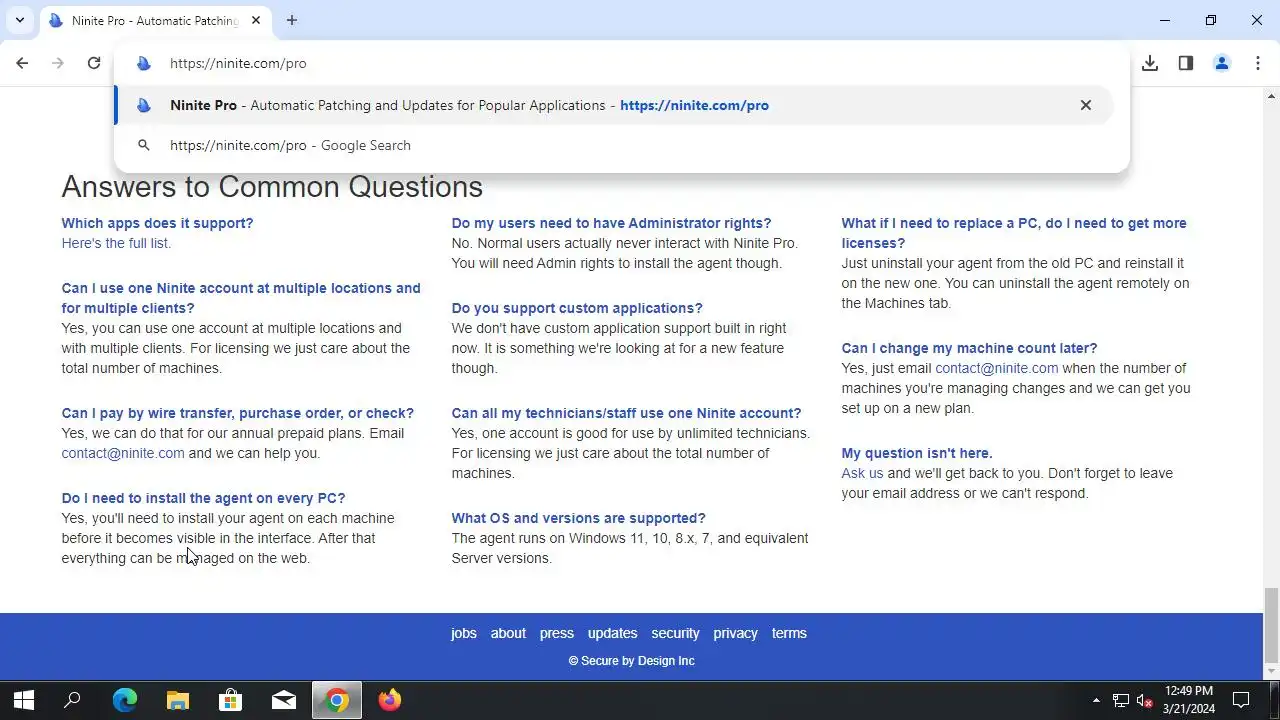Open the Chrome downloads icon
1280x720 pixels.
(1150, 63)
